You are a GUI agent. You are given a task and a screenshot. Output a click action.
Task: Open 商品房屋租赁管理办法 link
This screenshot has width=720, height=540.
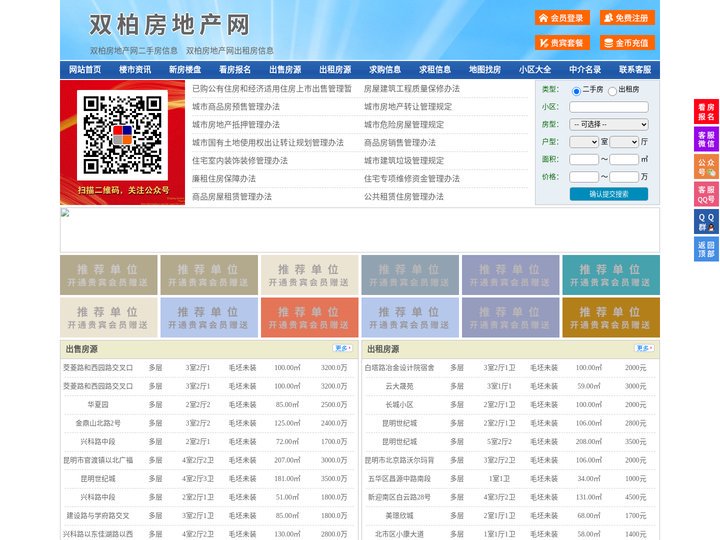click(x=232, y=197)
